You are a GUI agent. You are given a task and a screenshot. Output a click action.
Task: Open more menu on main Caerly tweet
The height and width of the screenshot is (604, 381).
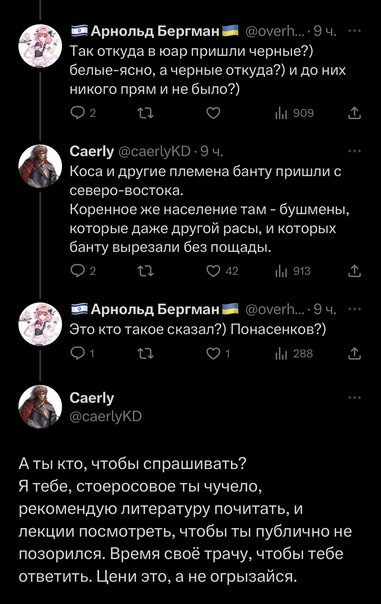(354, 398)
